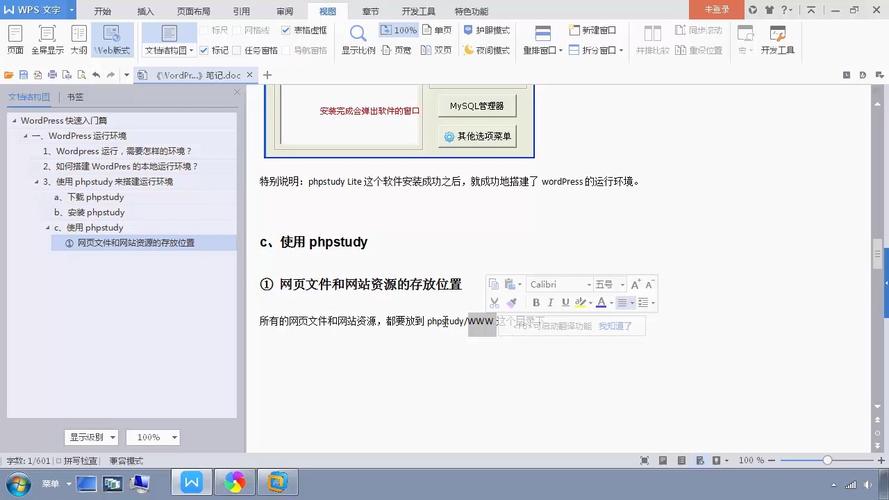Add a new document tab

(268, 75)
